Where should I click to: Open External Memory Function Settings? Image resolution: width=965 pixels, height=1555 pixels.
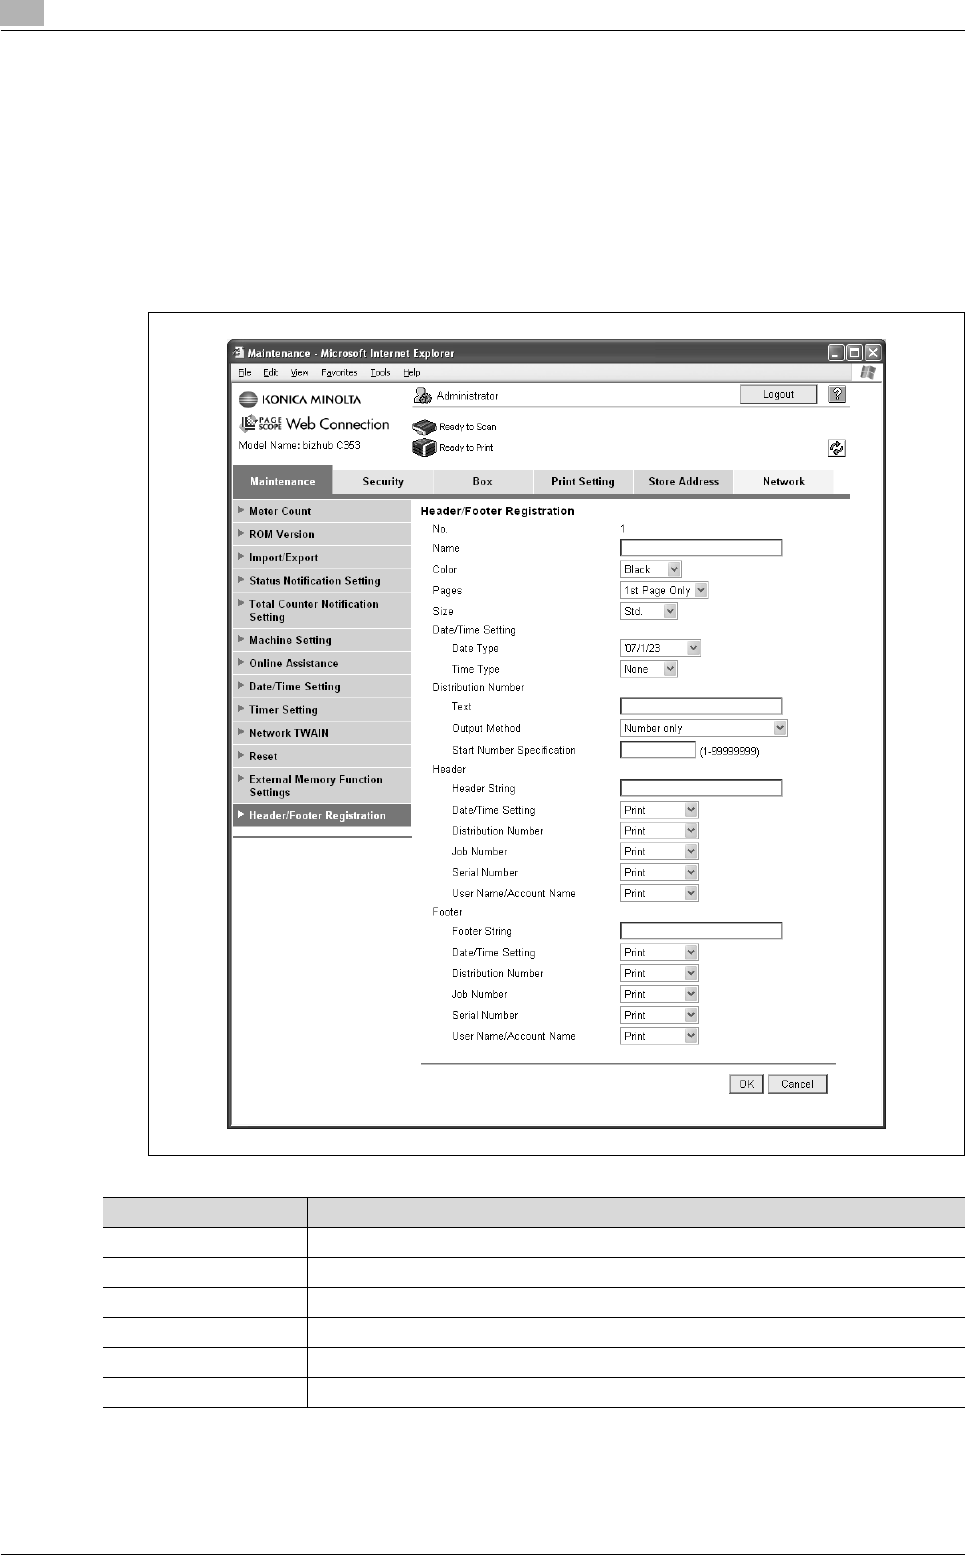[322, 786]
